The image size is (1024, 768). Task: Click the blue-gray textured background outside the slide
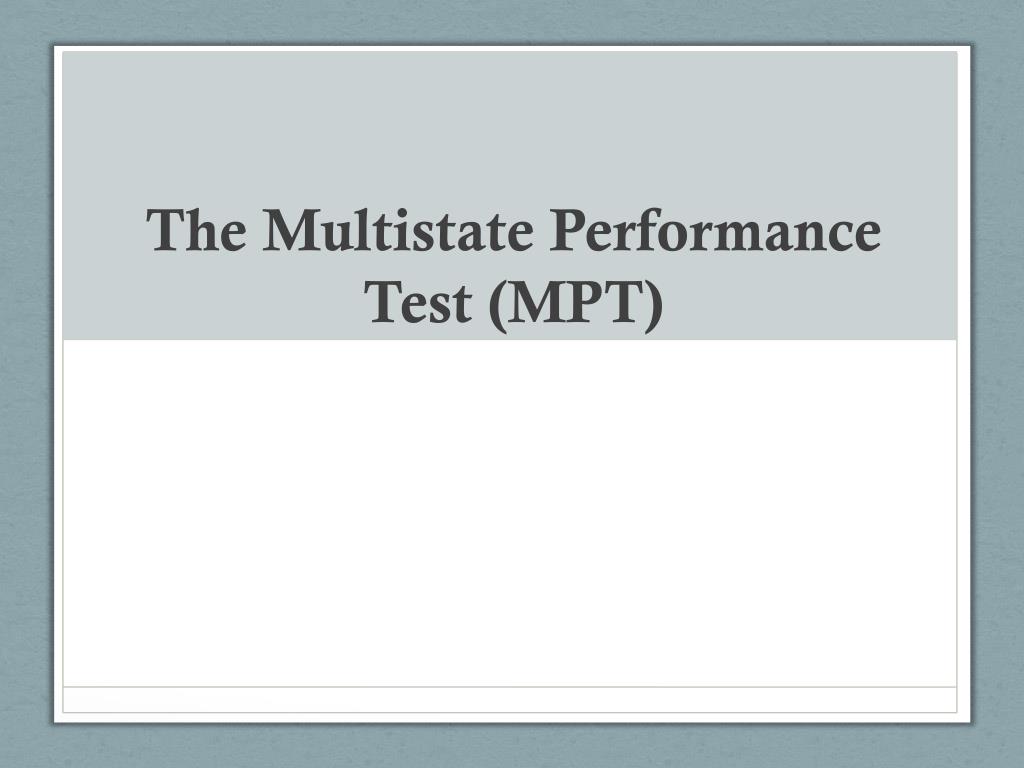(26, 392)
